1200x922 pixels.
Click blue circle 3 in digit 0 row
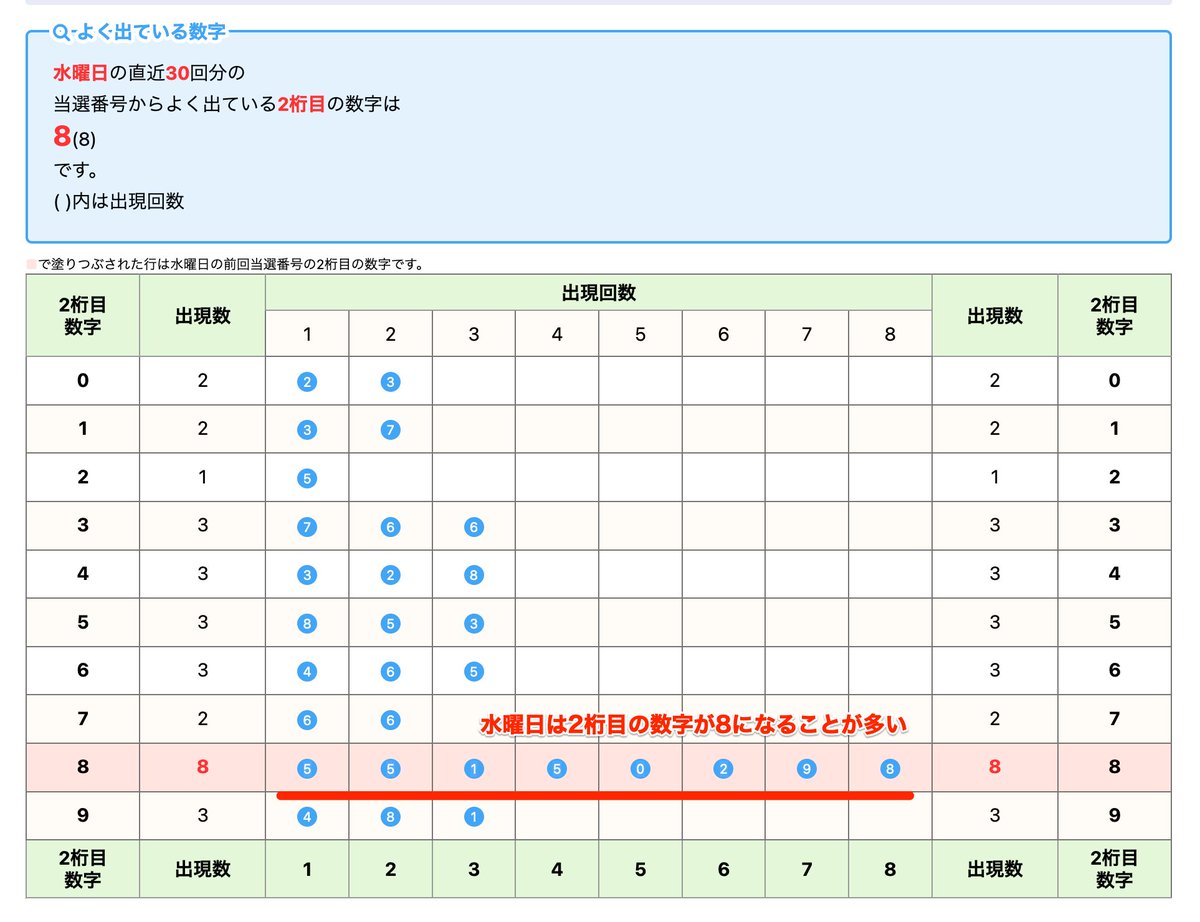coord(390,381)
